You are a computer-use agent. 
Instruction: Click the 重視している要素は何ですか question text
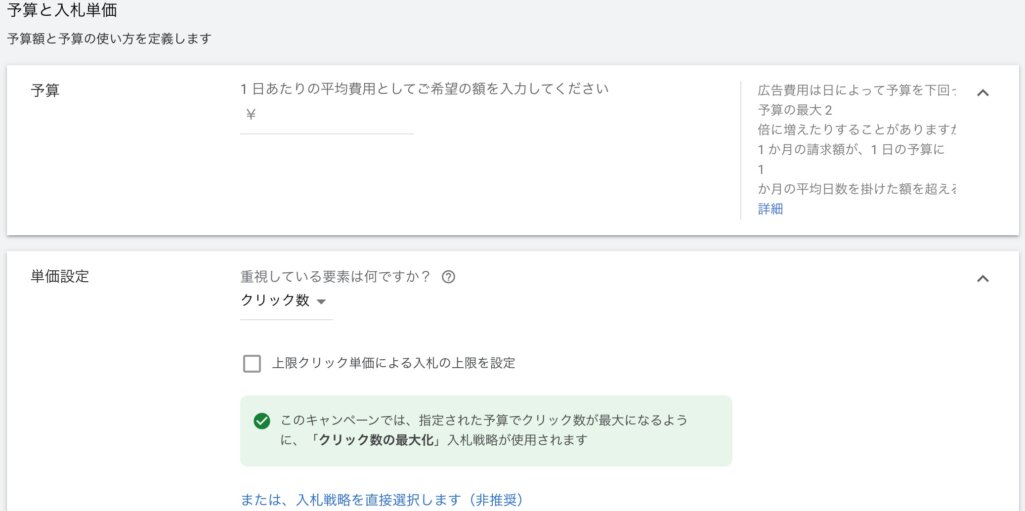(335, 277)
